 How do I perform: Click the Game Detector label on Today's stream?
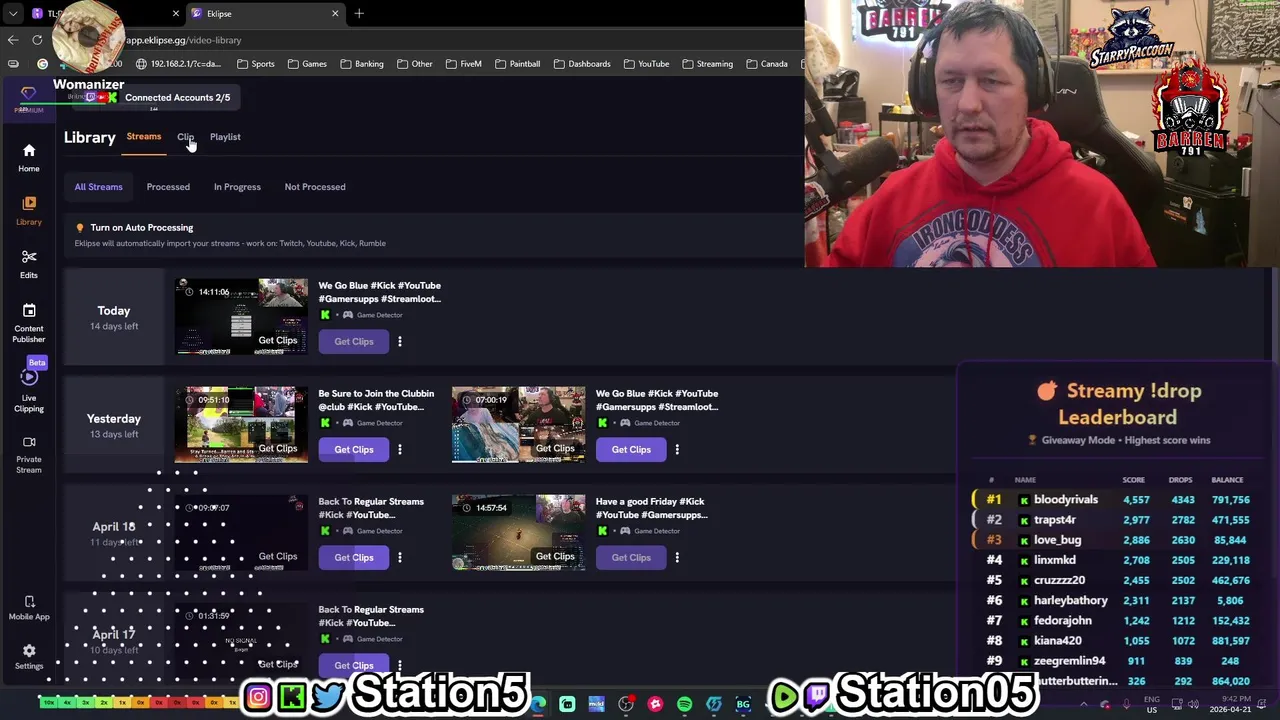tap(380, 315)
